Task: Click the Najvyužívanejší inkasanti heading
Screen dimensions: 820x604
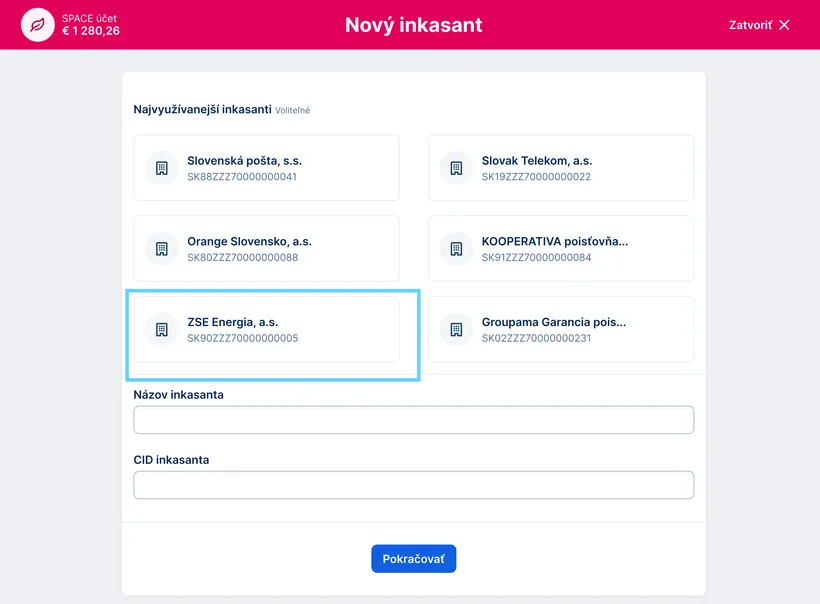Action: pos(202,109)
